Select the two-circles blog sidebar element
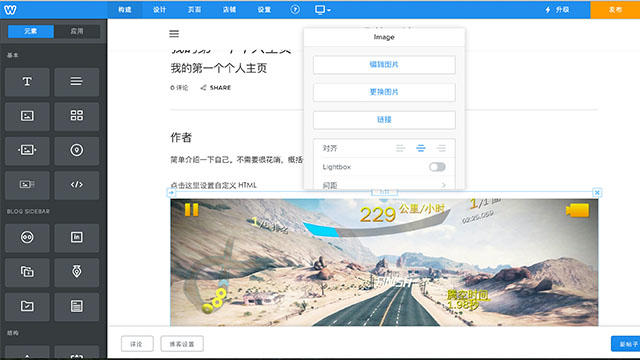Image resolution: width=640 pixels, height=360 pixels. (x=27, y=238)
